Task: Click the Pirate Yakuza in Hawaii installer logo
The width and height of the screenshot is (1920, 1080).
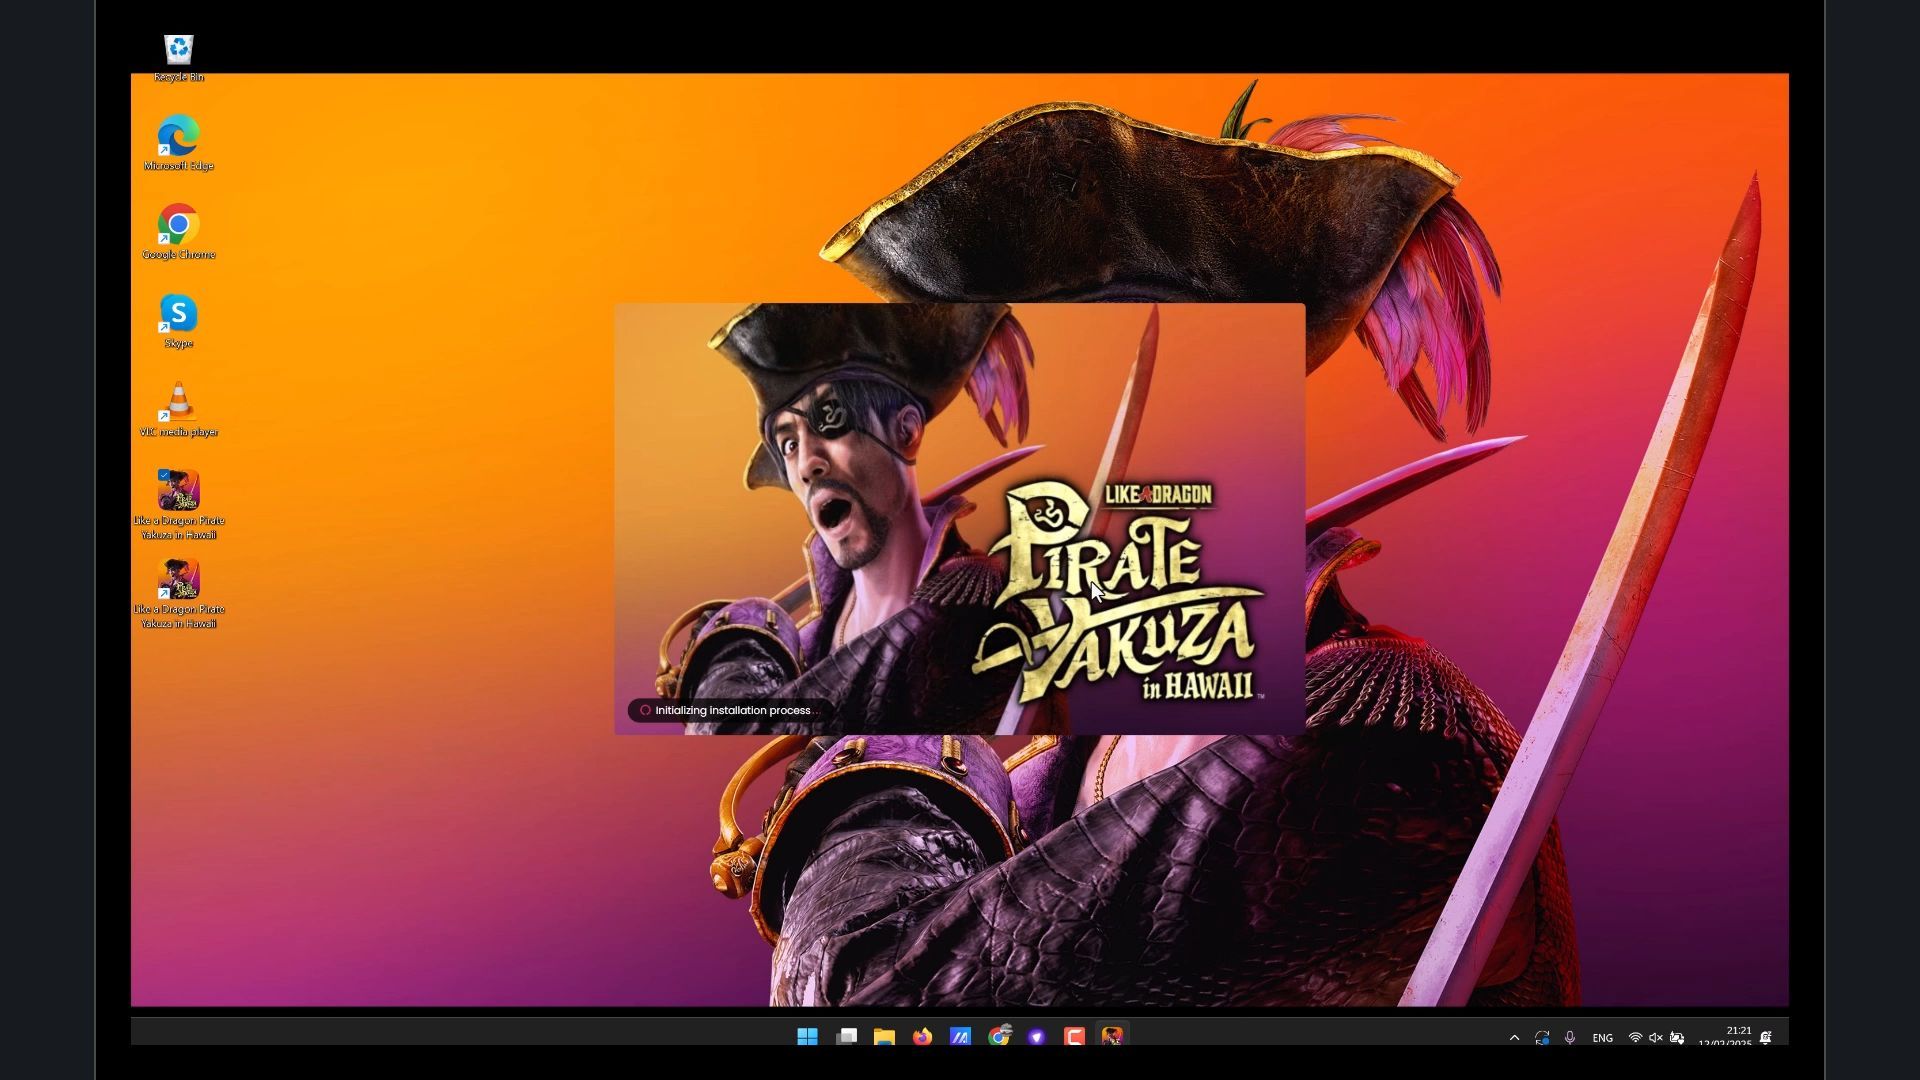Action: coord(1118,592)
